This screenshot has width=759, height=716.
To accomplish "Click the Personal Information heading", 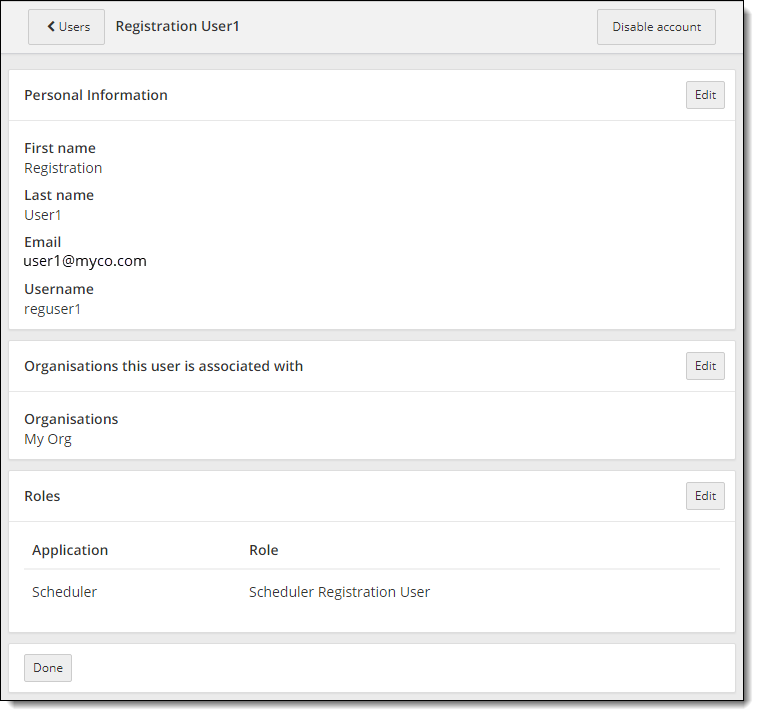I will (x=96, y=95).
